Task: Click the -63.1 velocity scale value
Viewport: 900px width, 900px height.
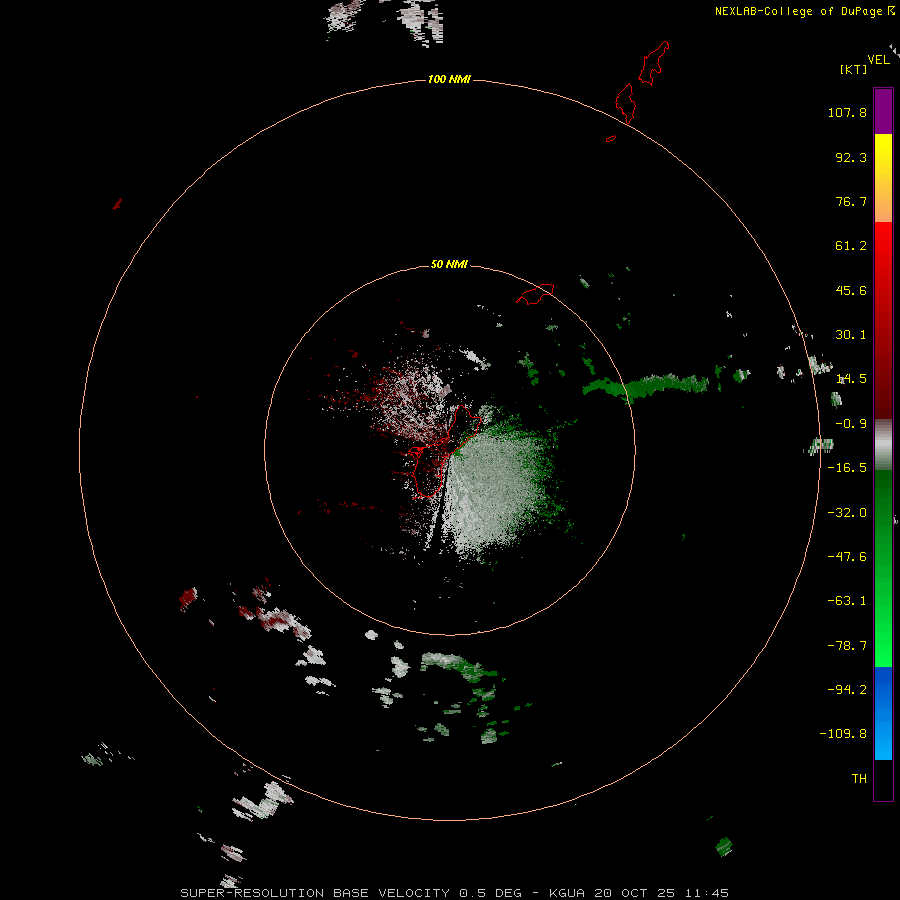Action: pyautogui.click(x=847, y=601)
